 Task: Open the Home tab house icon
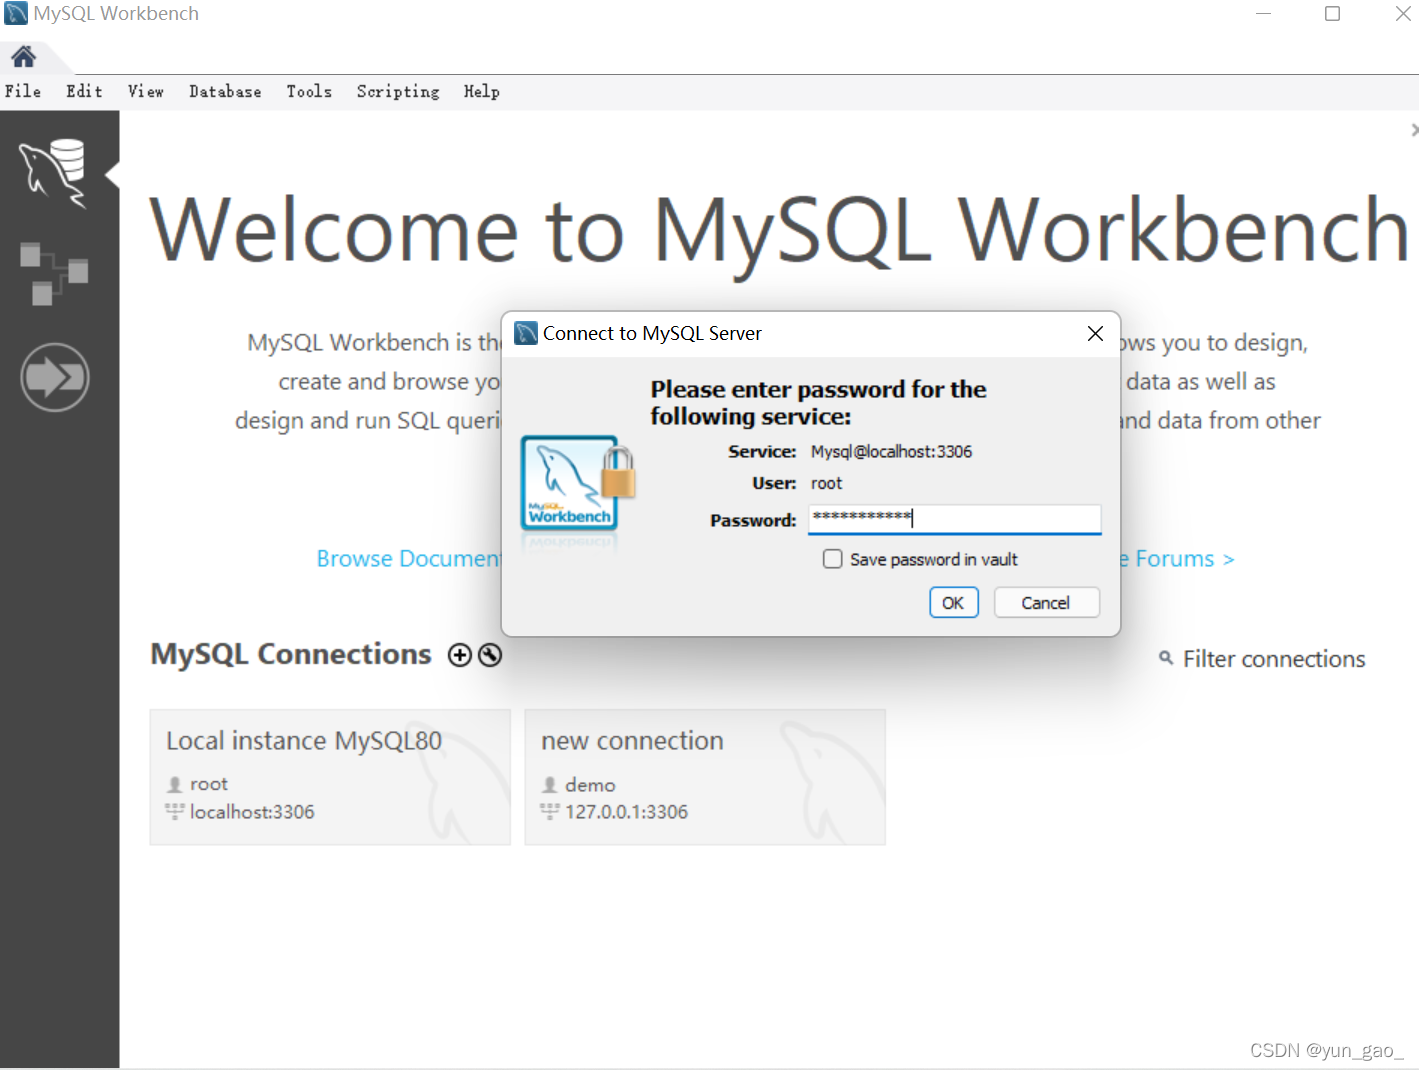coord(24,56)
